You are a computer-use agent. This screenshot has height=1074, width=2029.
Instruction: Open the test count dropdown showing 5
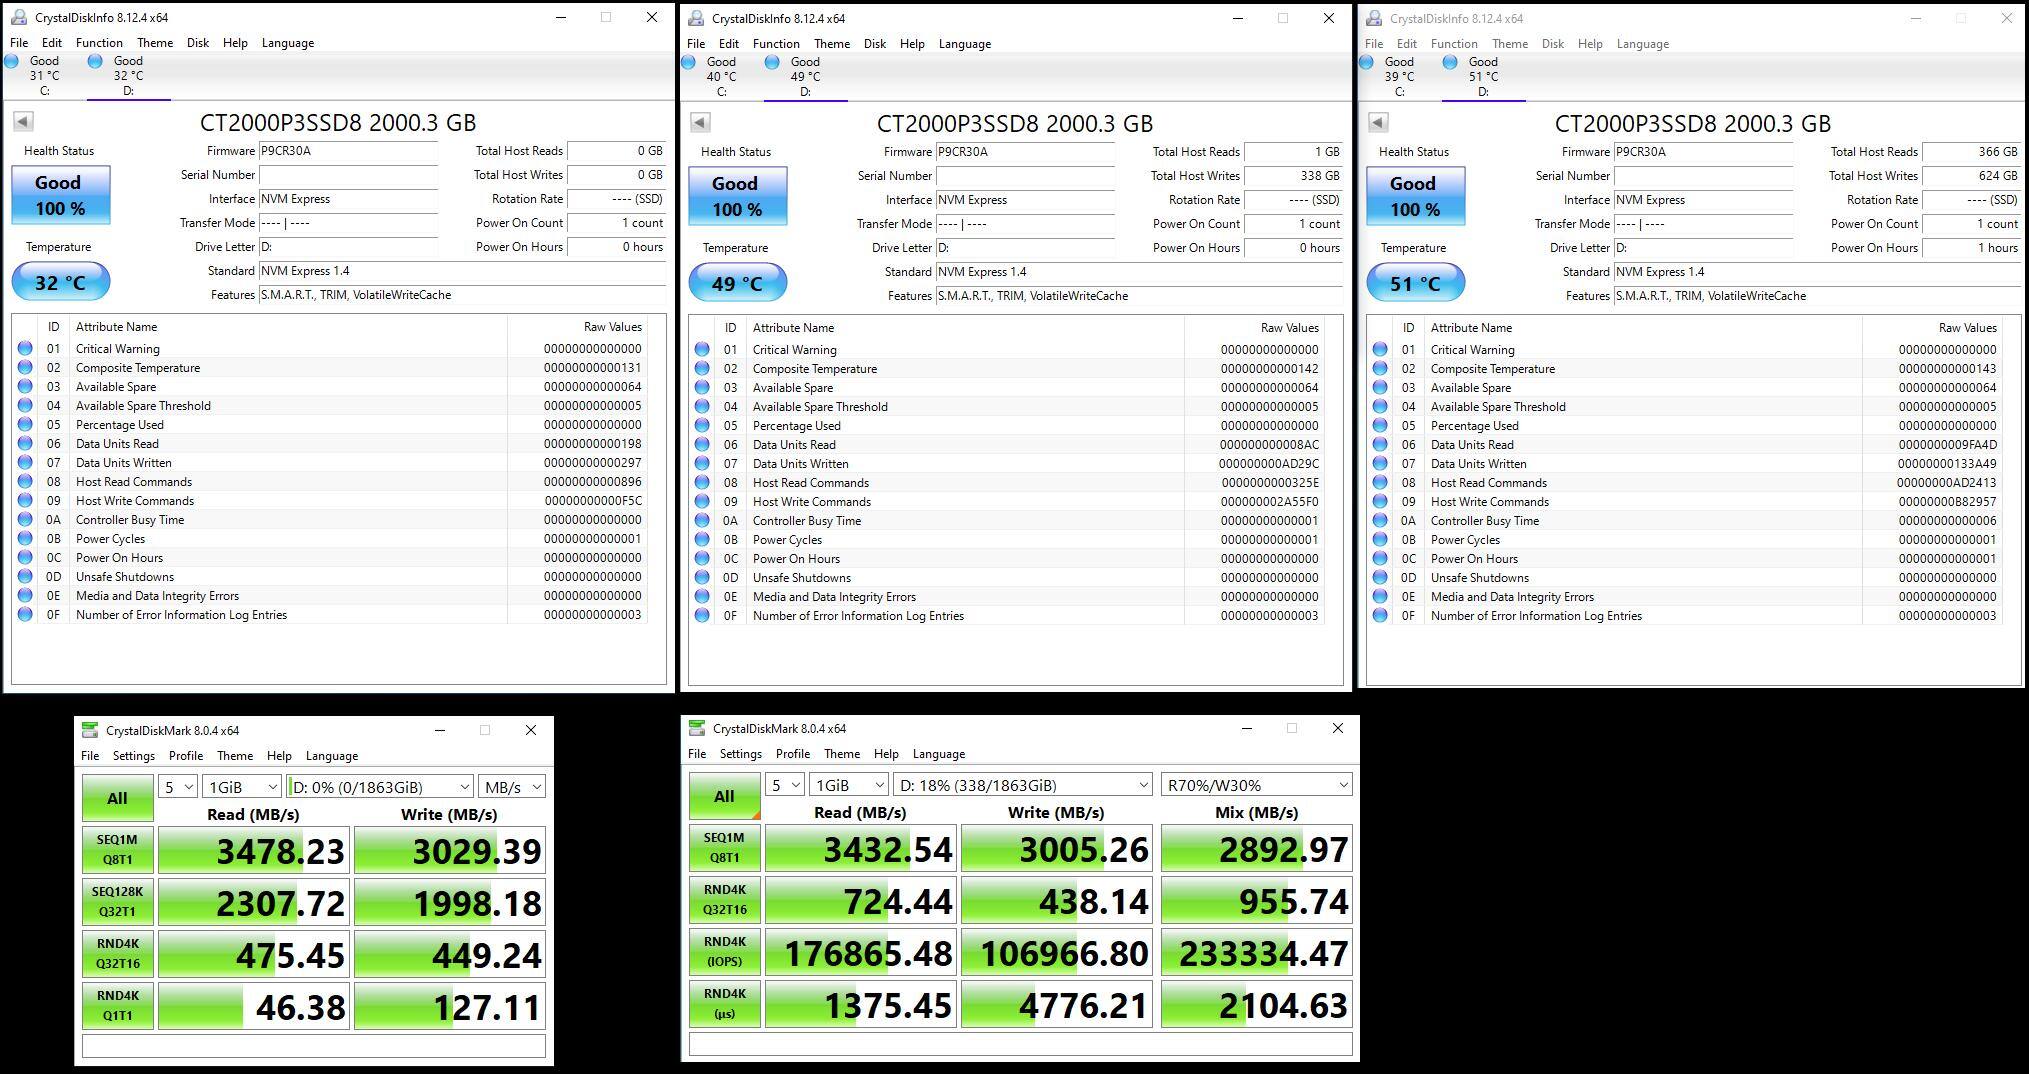point(177,787)
